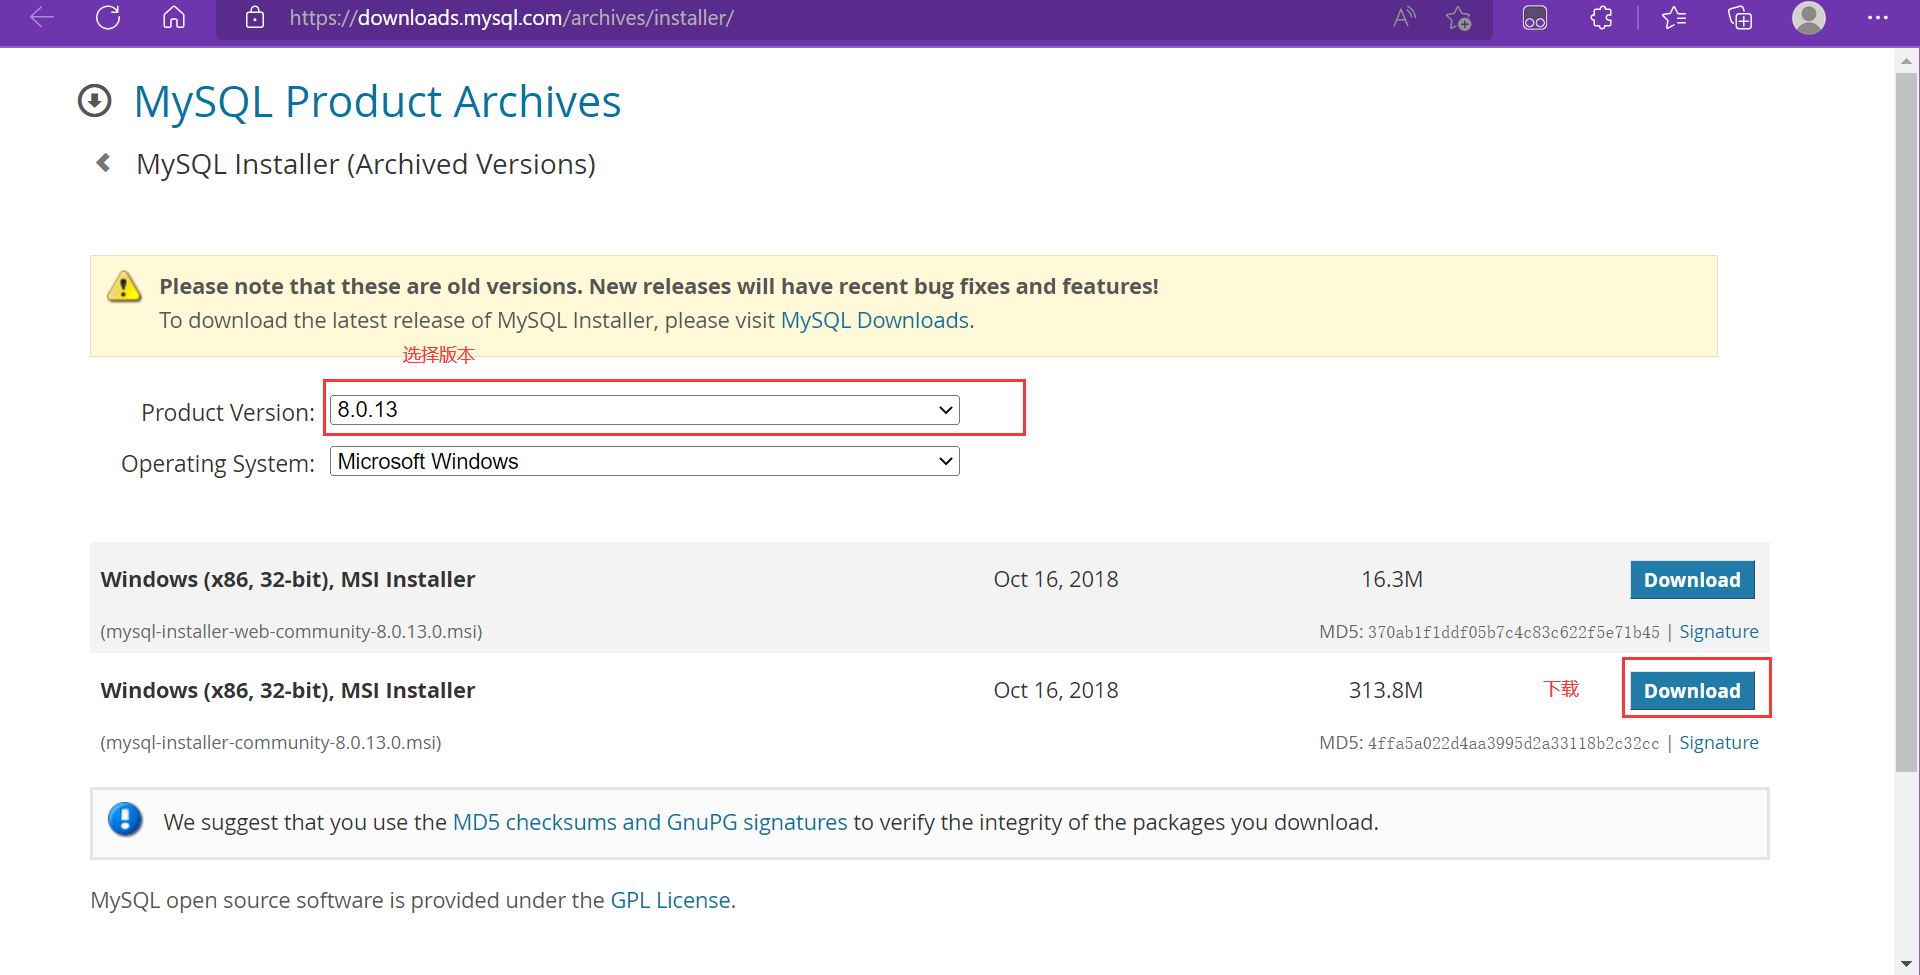Screen dimensions: 1920x975
Task: Open the Read Aloud icon
Action: coord(1405,17)
